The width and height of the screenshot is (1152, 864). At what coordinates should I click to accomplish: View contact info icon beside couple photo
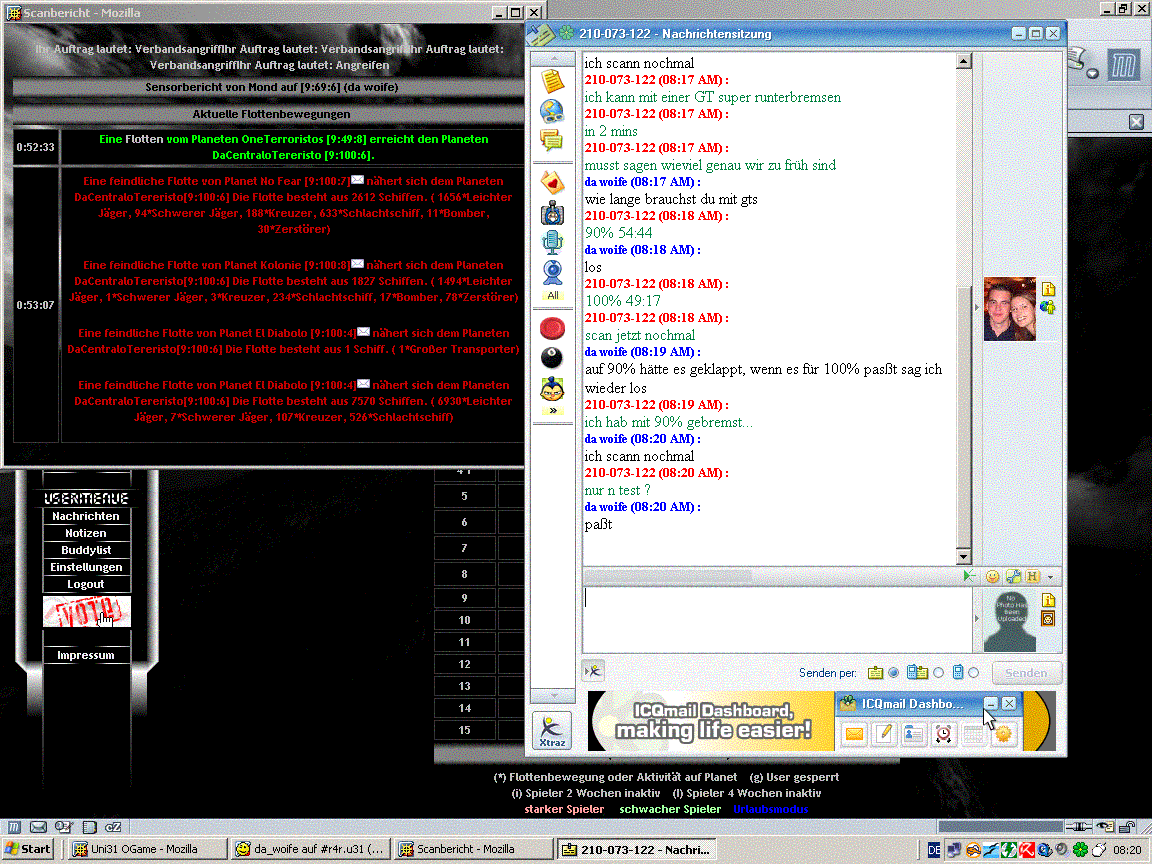1048,289
